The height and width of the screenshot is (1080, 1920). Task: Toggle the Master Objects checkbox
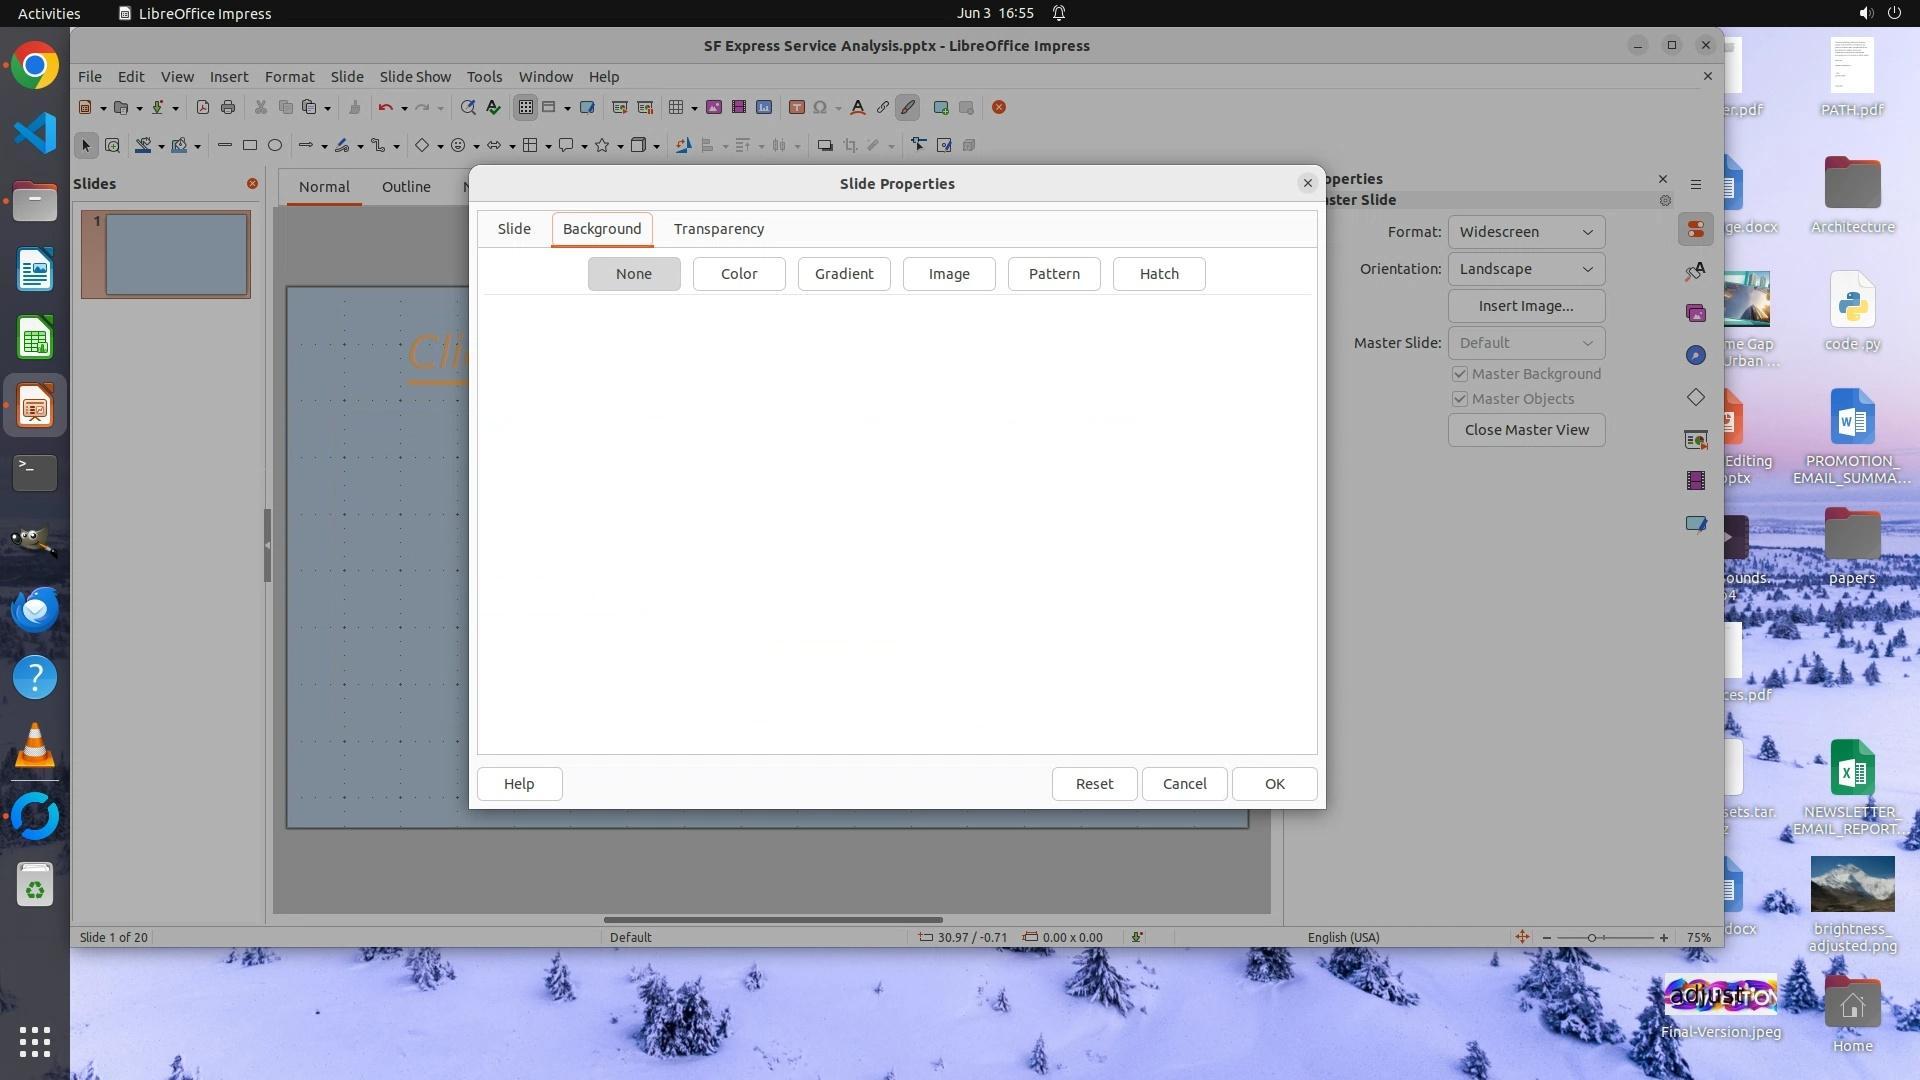pos(1460,399)
